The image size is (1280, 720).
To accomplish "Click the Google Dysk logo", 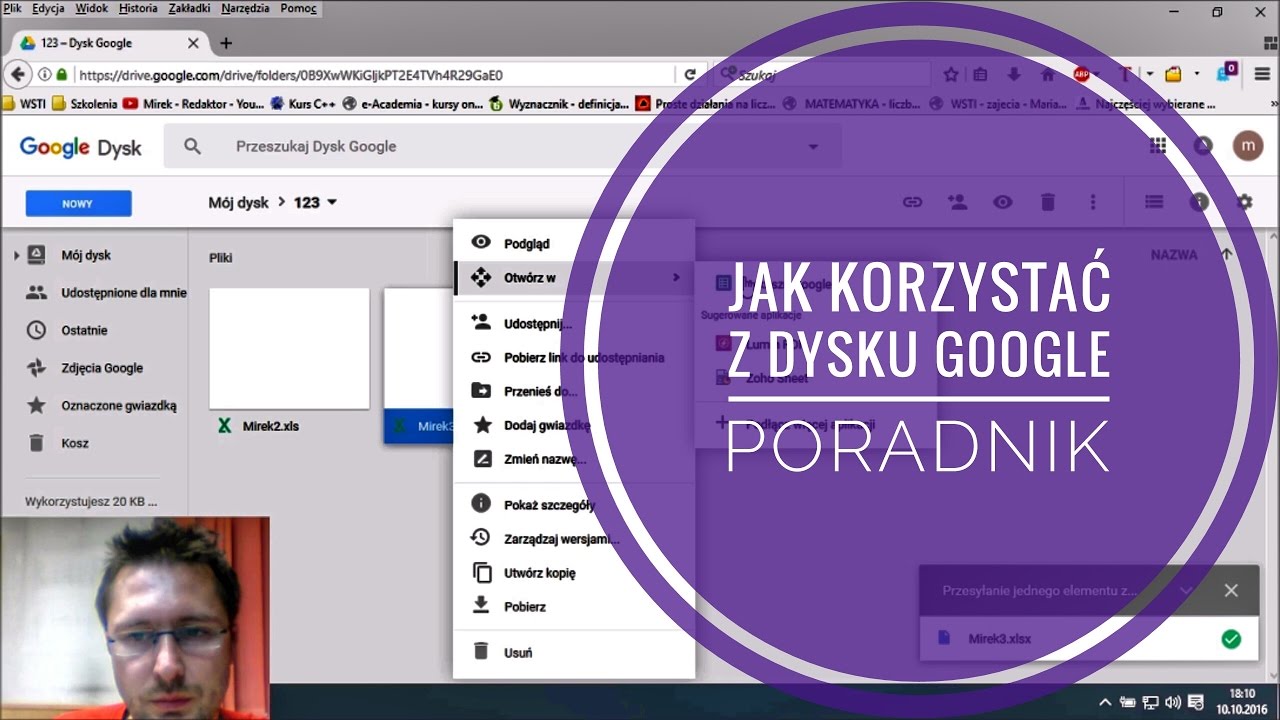I will [x=81, y=147].
